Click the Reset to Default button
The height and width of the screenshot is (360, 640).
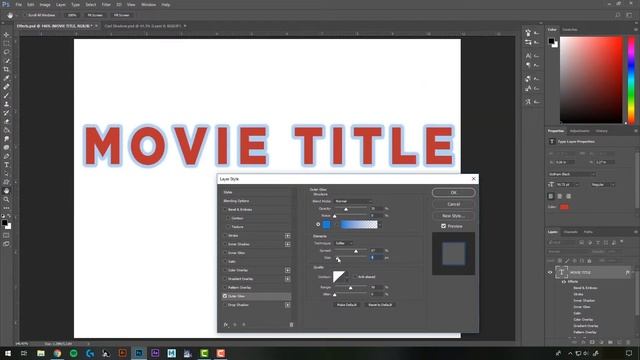380,305
